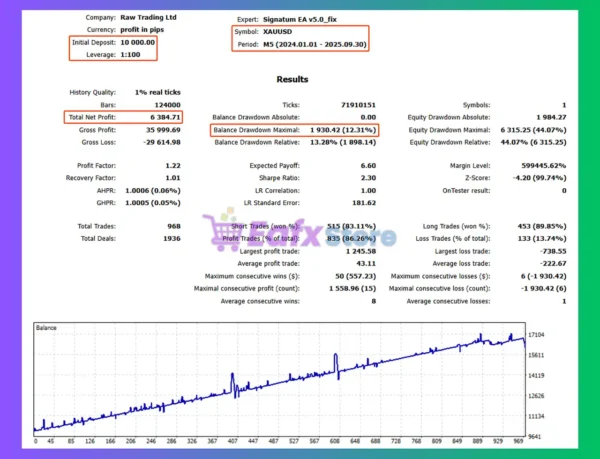Click Balance Drawdown Maximal value 1 930.42 (12.31%)
This screenshot has height=459, width=600.
coord(343,130)
